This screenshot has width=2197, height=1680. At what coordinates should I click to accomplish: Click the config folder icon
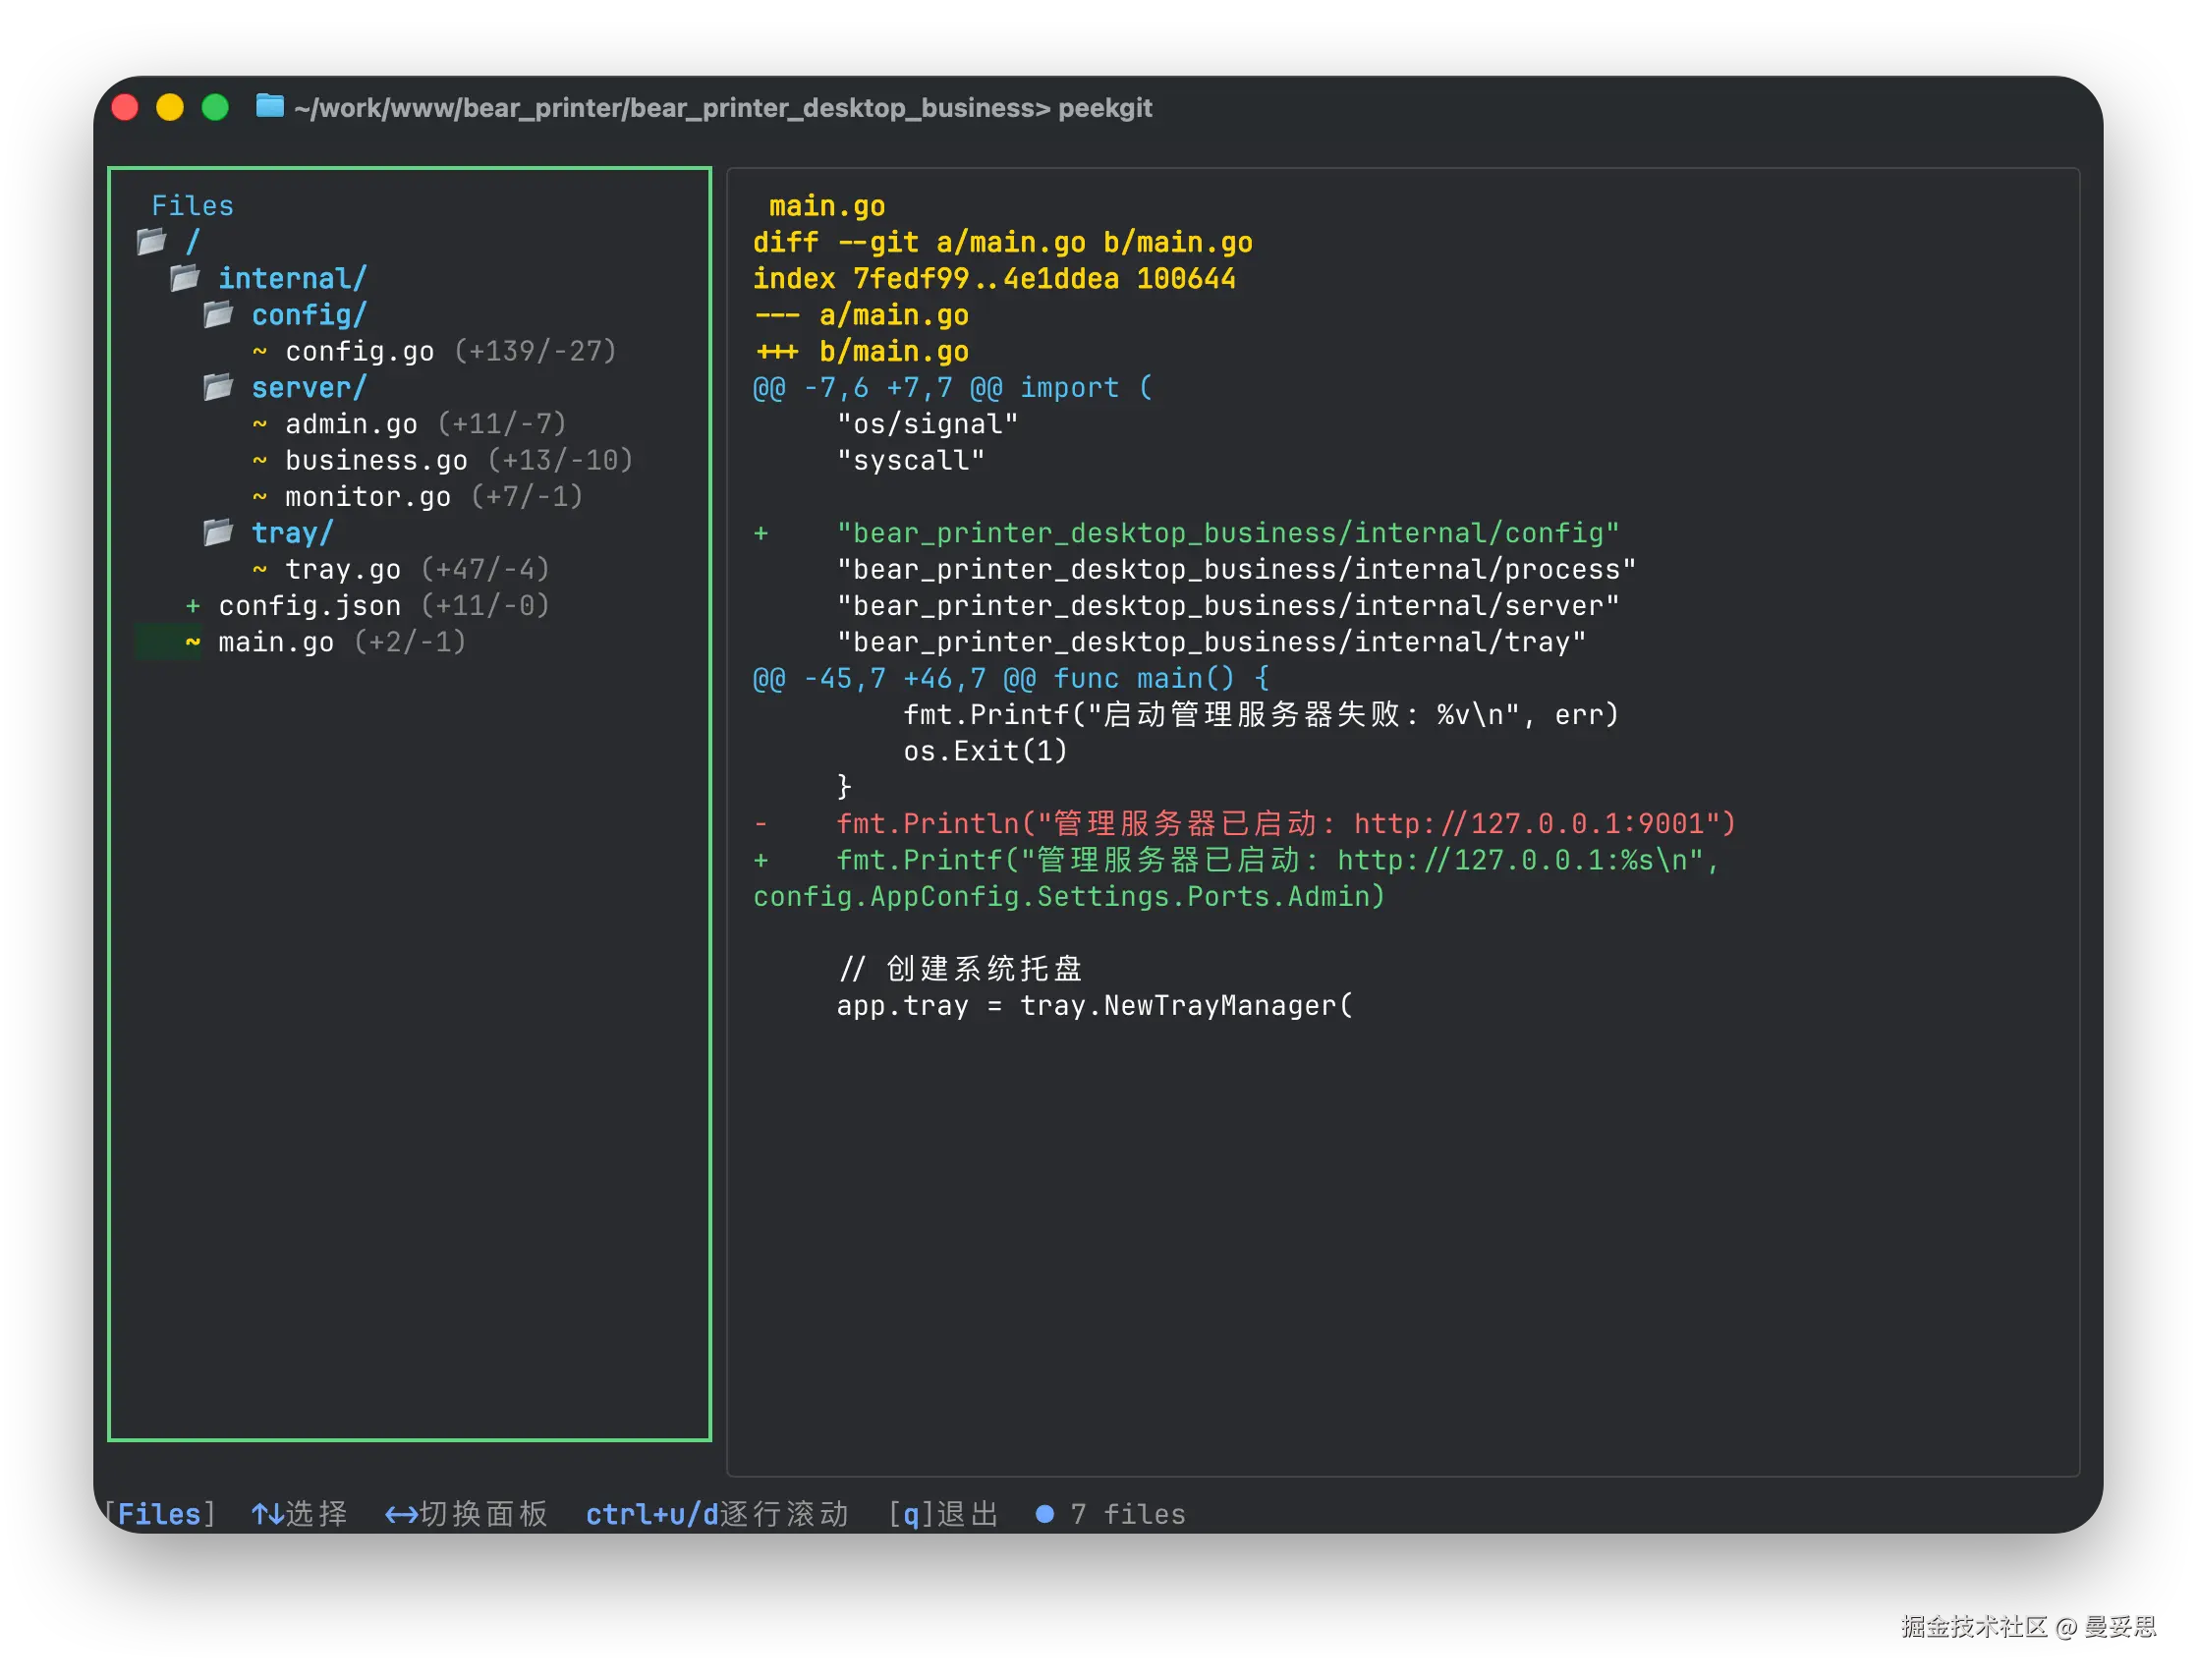point(218,314)
